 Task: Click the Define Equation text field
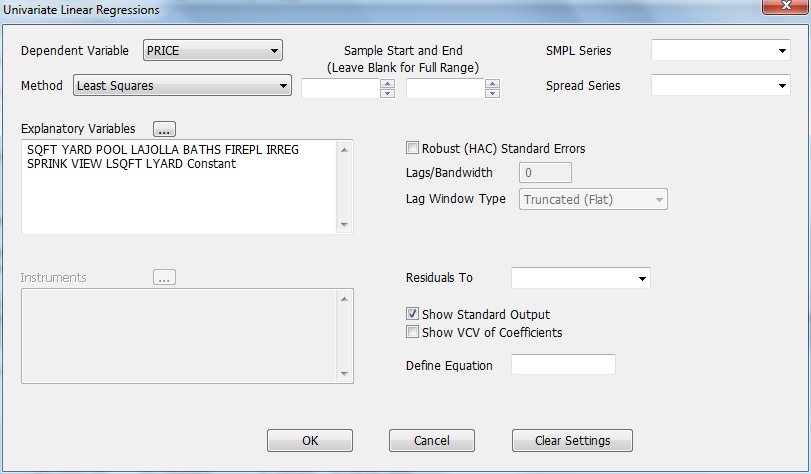(x=563, y=365)
